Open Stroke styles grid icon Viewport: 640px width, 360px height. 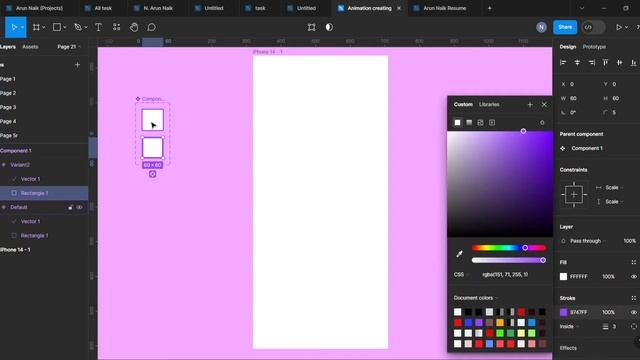pyautogui.click(x=633, y=298)
